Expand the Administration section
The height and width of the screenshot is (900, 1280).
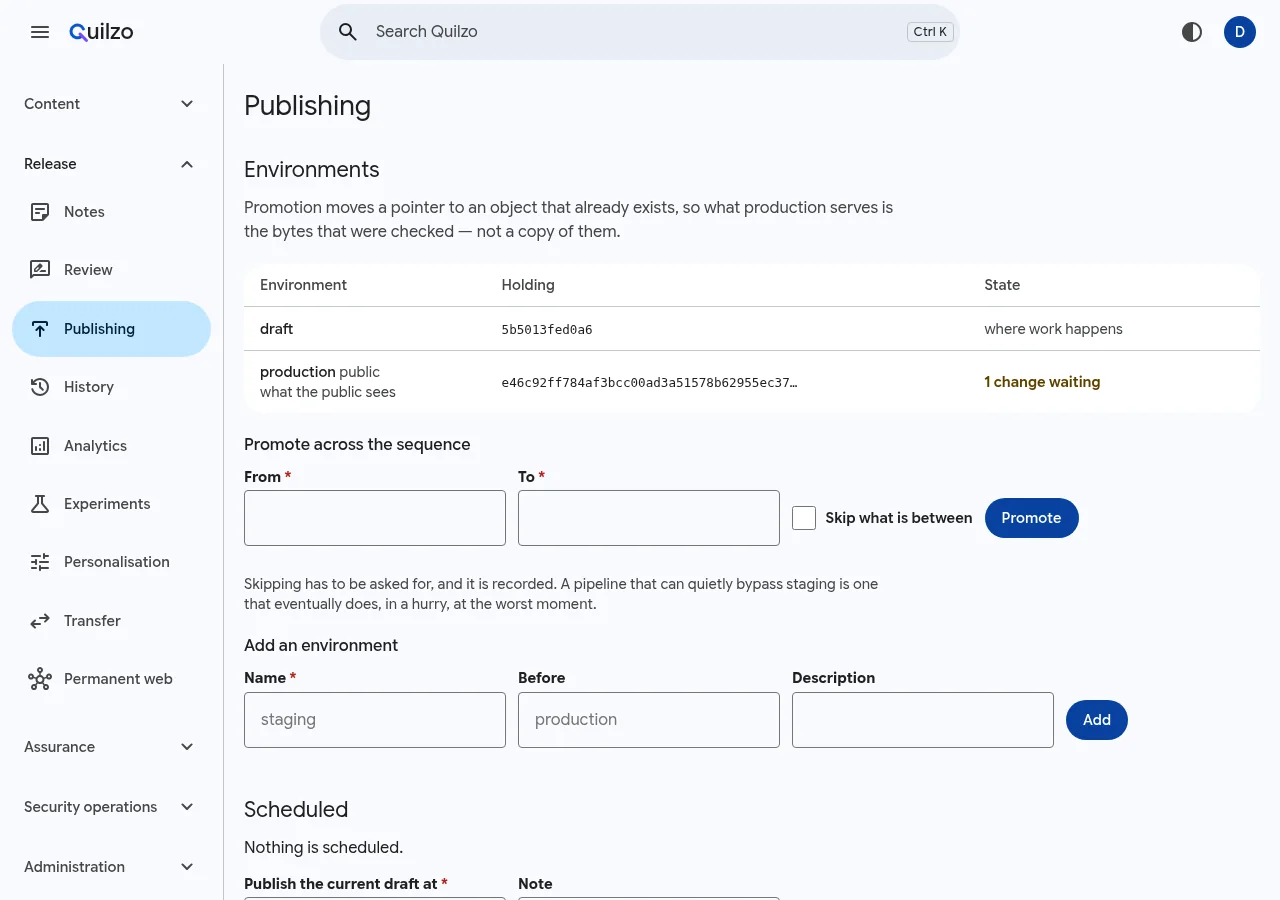111,867
